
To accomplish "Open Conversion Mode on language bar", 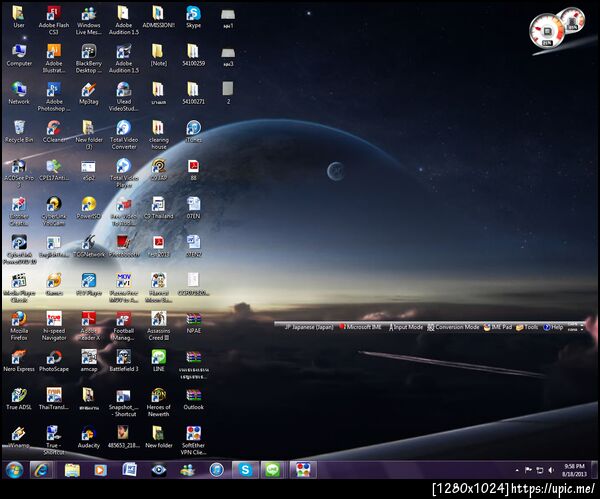I will click(453, 327).
